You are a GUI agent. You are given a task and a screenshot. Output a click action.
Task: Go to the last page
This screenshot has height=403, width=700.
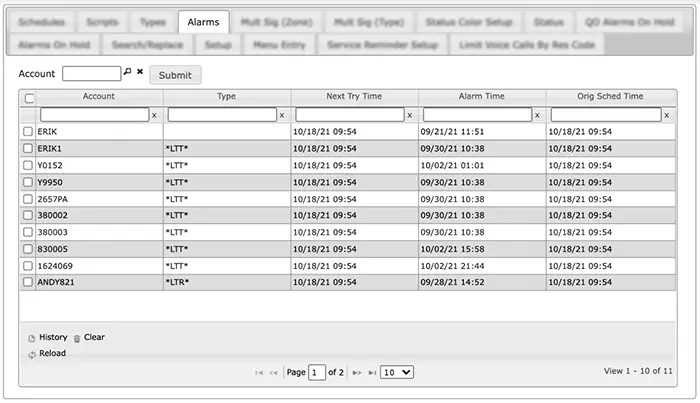tap(372, 373)
